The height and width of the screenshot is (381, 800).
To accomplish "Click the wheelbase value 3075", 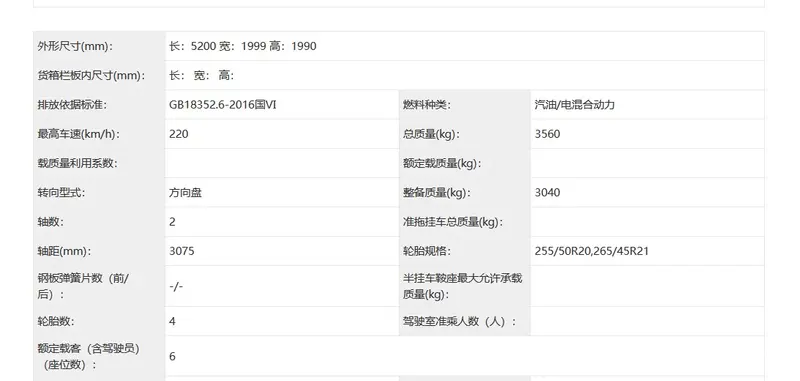I will (182, 251).
